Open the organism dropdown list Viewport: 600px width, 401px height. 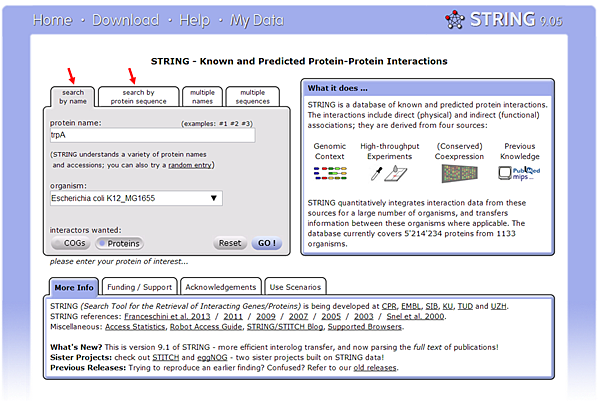click(136, 198)
